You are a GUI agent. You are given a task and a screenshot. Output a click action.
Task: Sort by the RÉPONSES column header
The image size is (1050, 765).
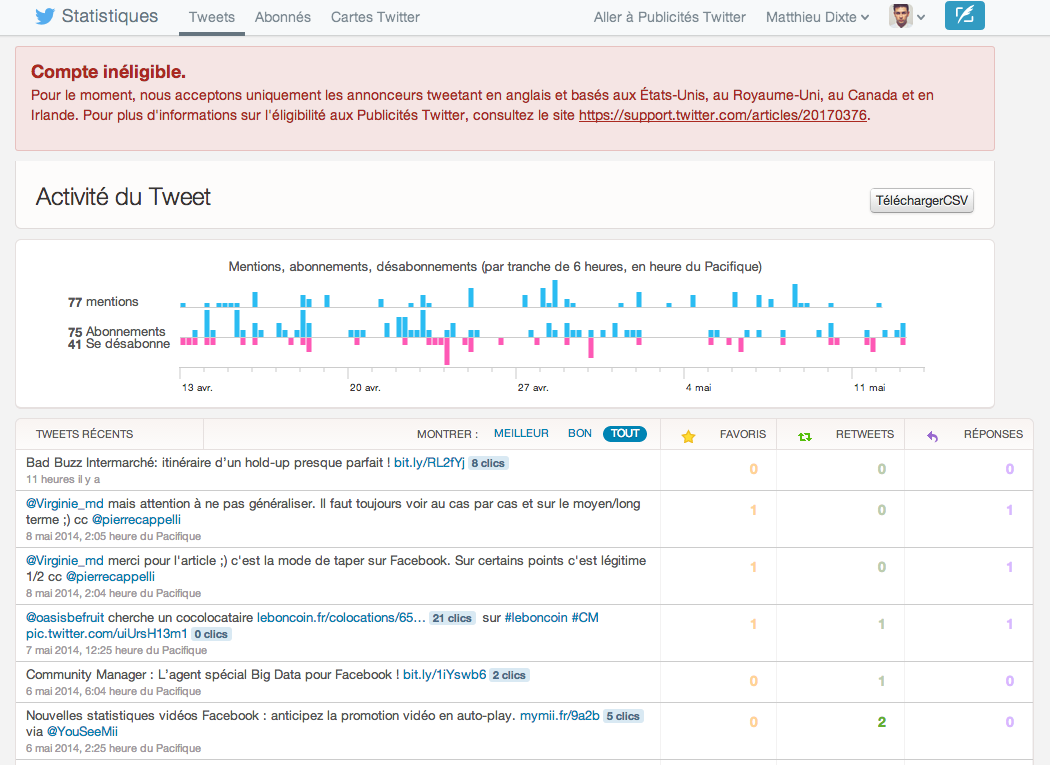[x=993, y=434]
